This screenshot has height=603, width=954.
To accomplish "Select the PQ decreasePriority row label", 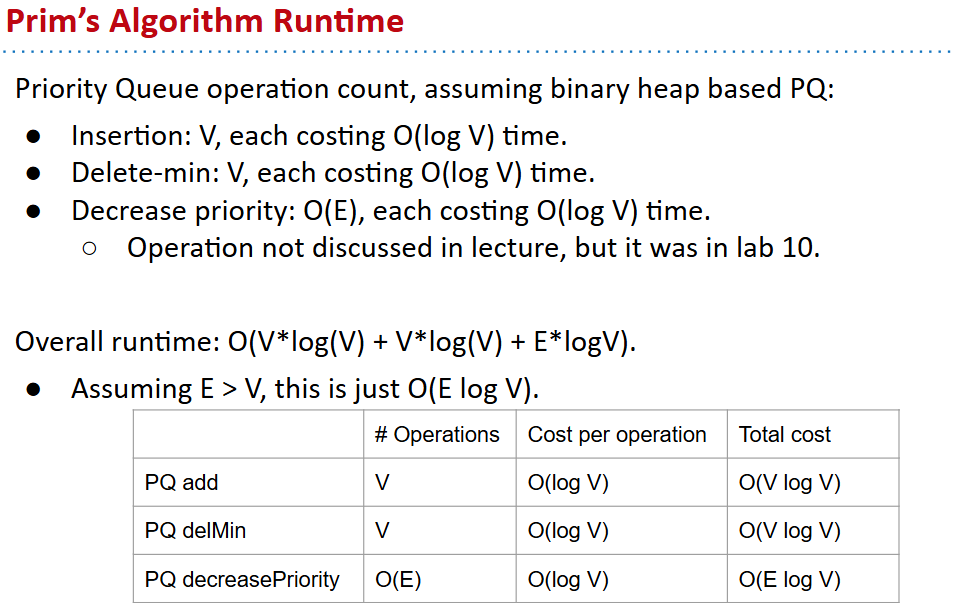I will [x=242, y=579].
